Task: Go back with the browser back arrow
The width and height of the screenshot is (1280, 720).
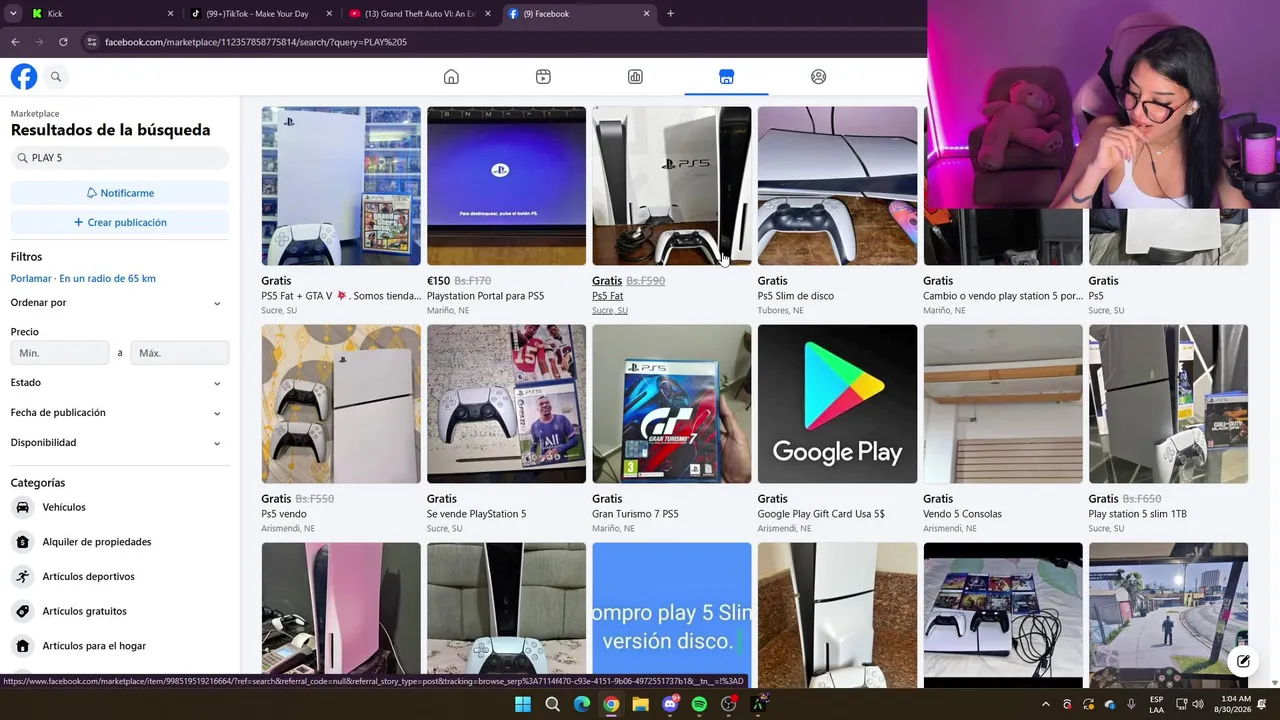Action: (x=15, y=42)
